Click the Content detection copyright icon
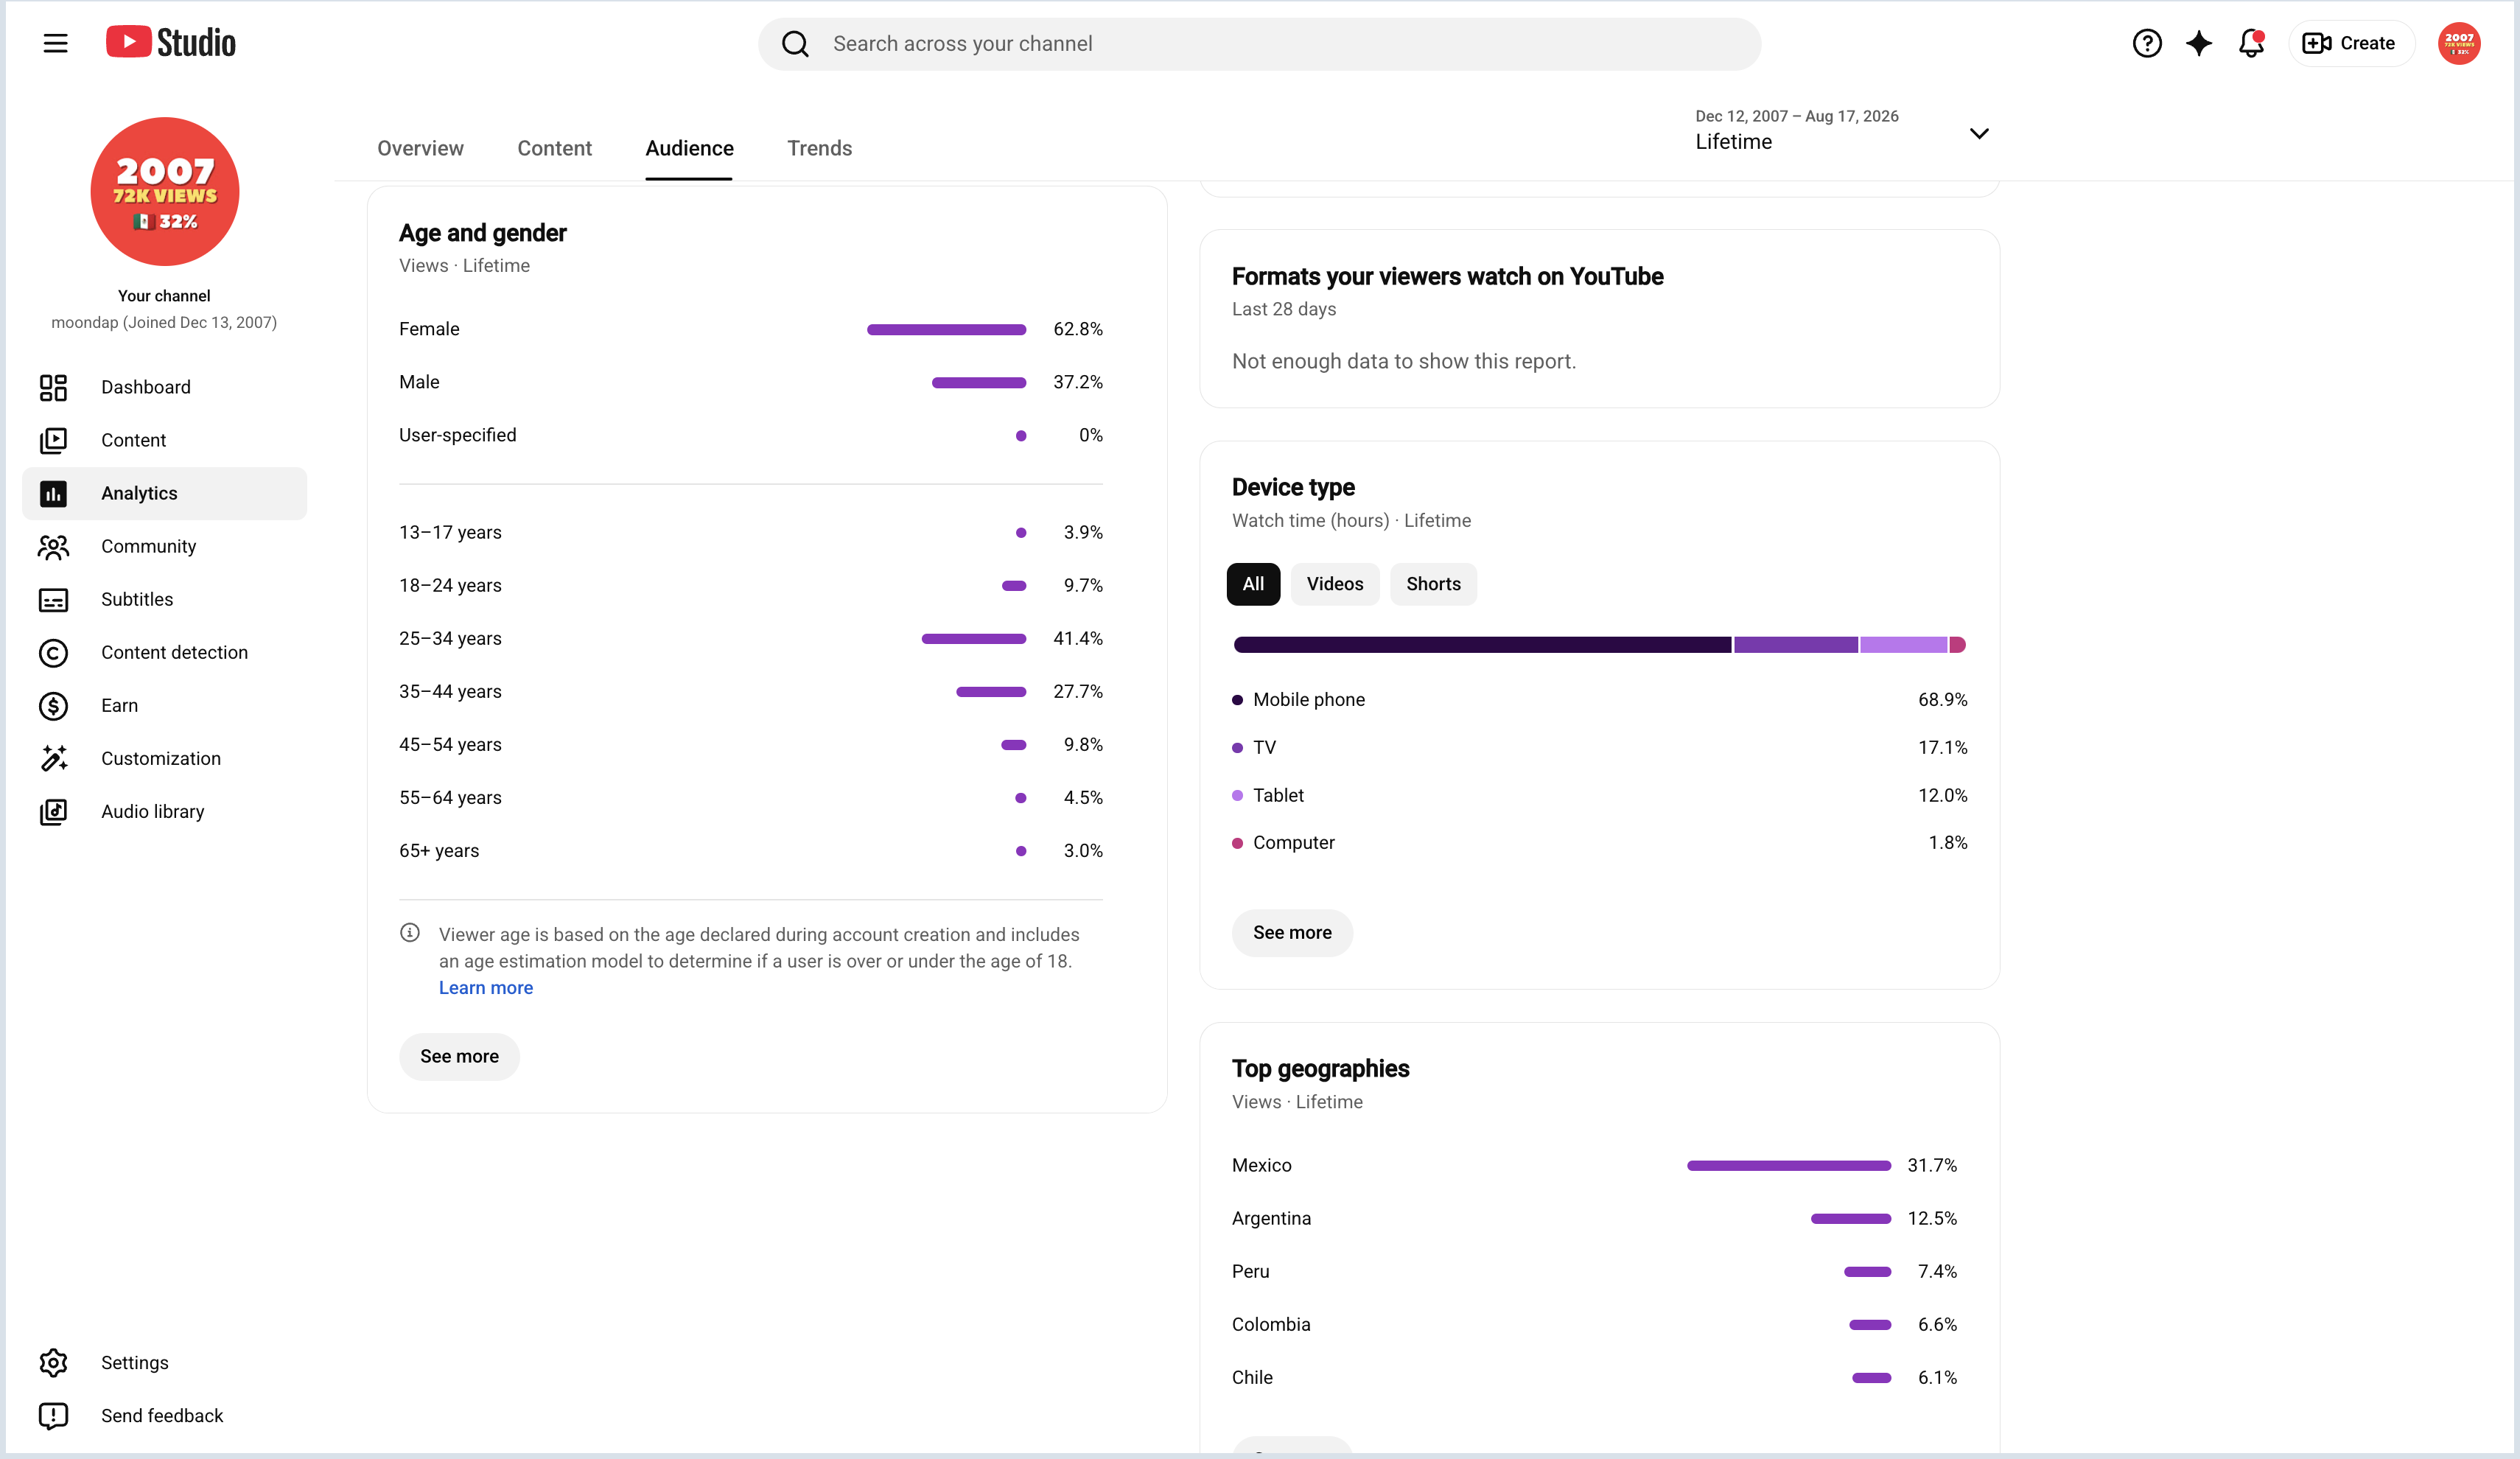The image size is (2520, 1459). click(x=53, y=652)
